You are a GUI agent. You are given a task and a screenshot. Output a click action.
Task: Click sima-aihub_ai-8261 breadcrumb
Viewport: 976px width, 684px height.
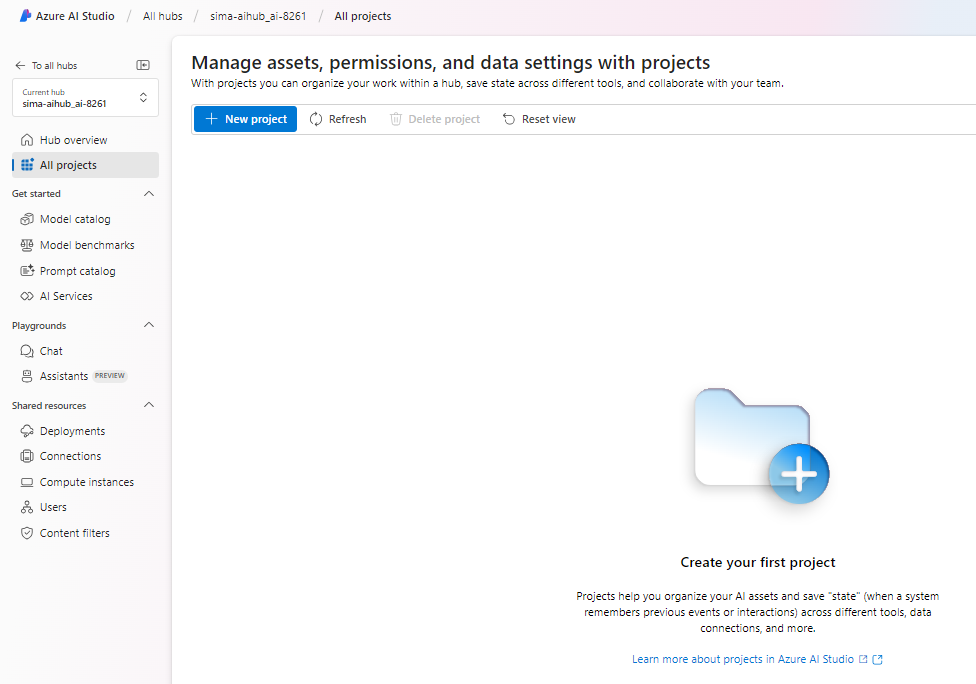click(x=258, y=16)
